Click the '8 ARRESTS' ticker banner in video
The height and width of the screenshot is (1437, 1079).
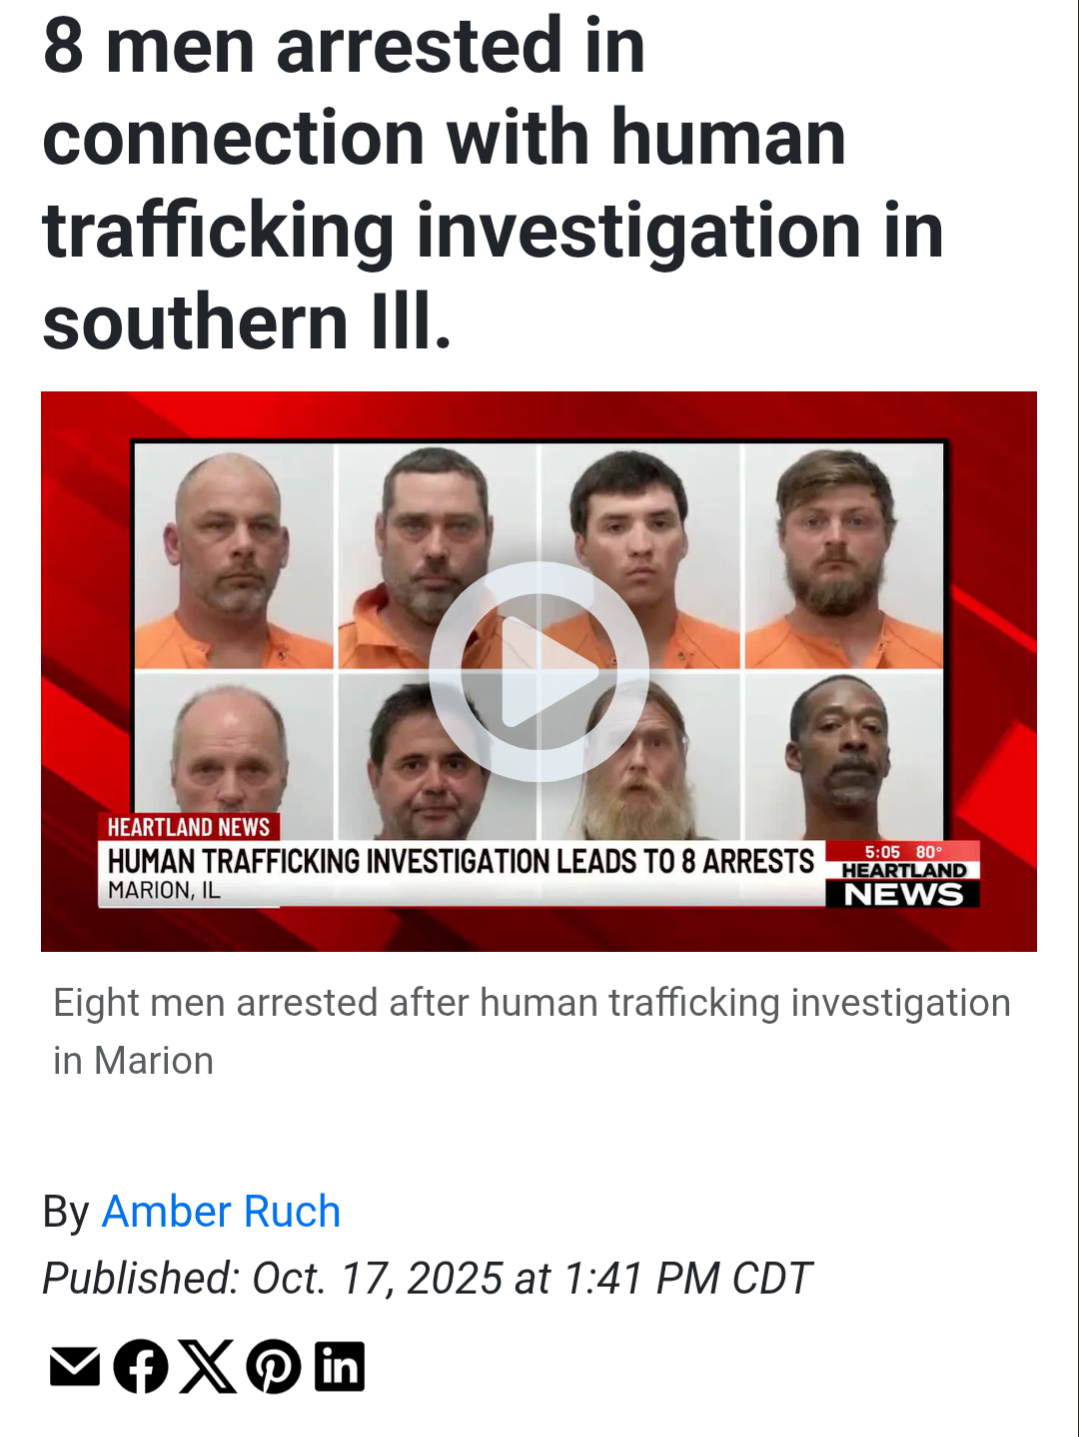(x=461, y=861)
